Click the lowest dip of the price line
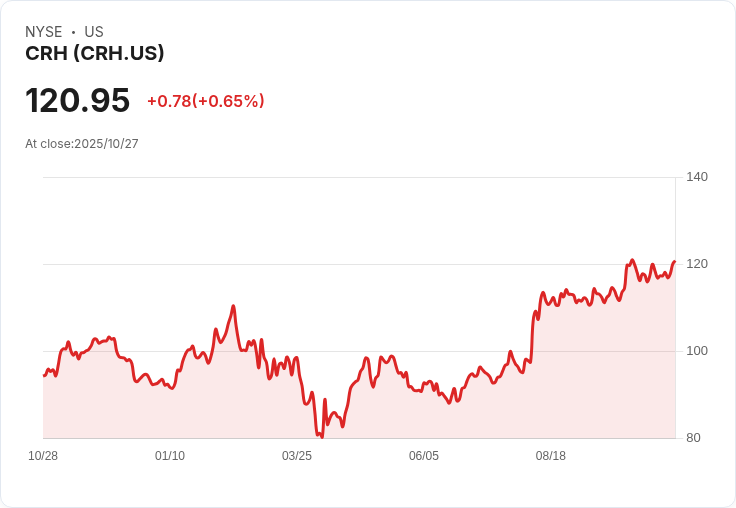The image size is (736, 508). click(x=321, y=437)
